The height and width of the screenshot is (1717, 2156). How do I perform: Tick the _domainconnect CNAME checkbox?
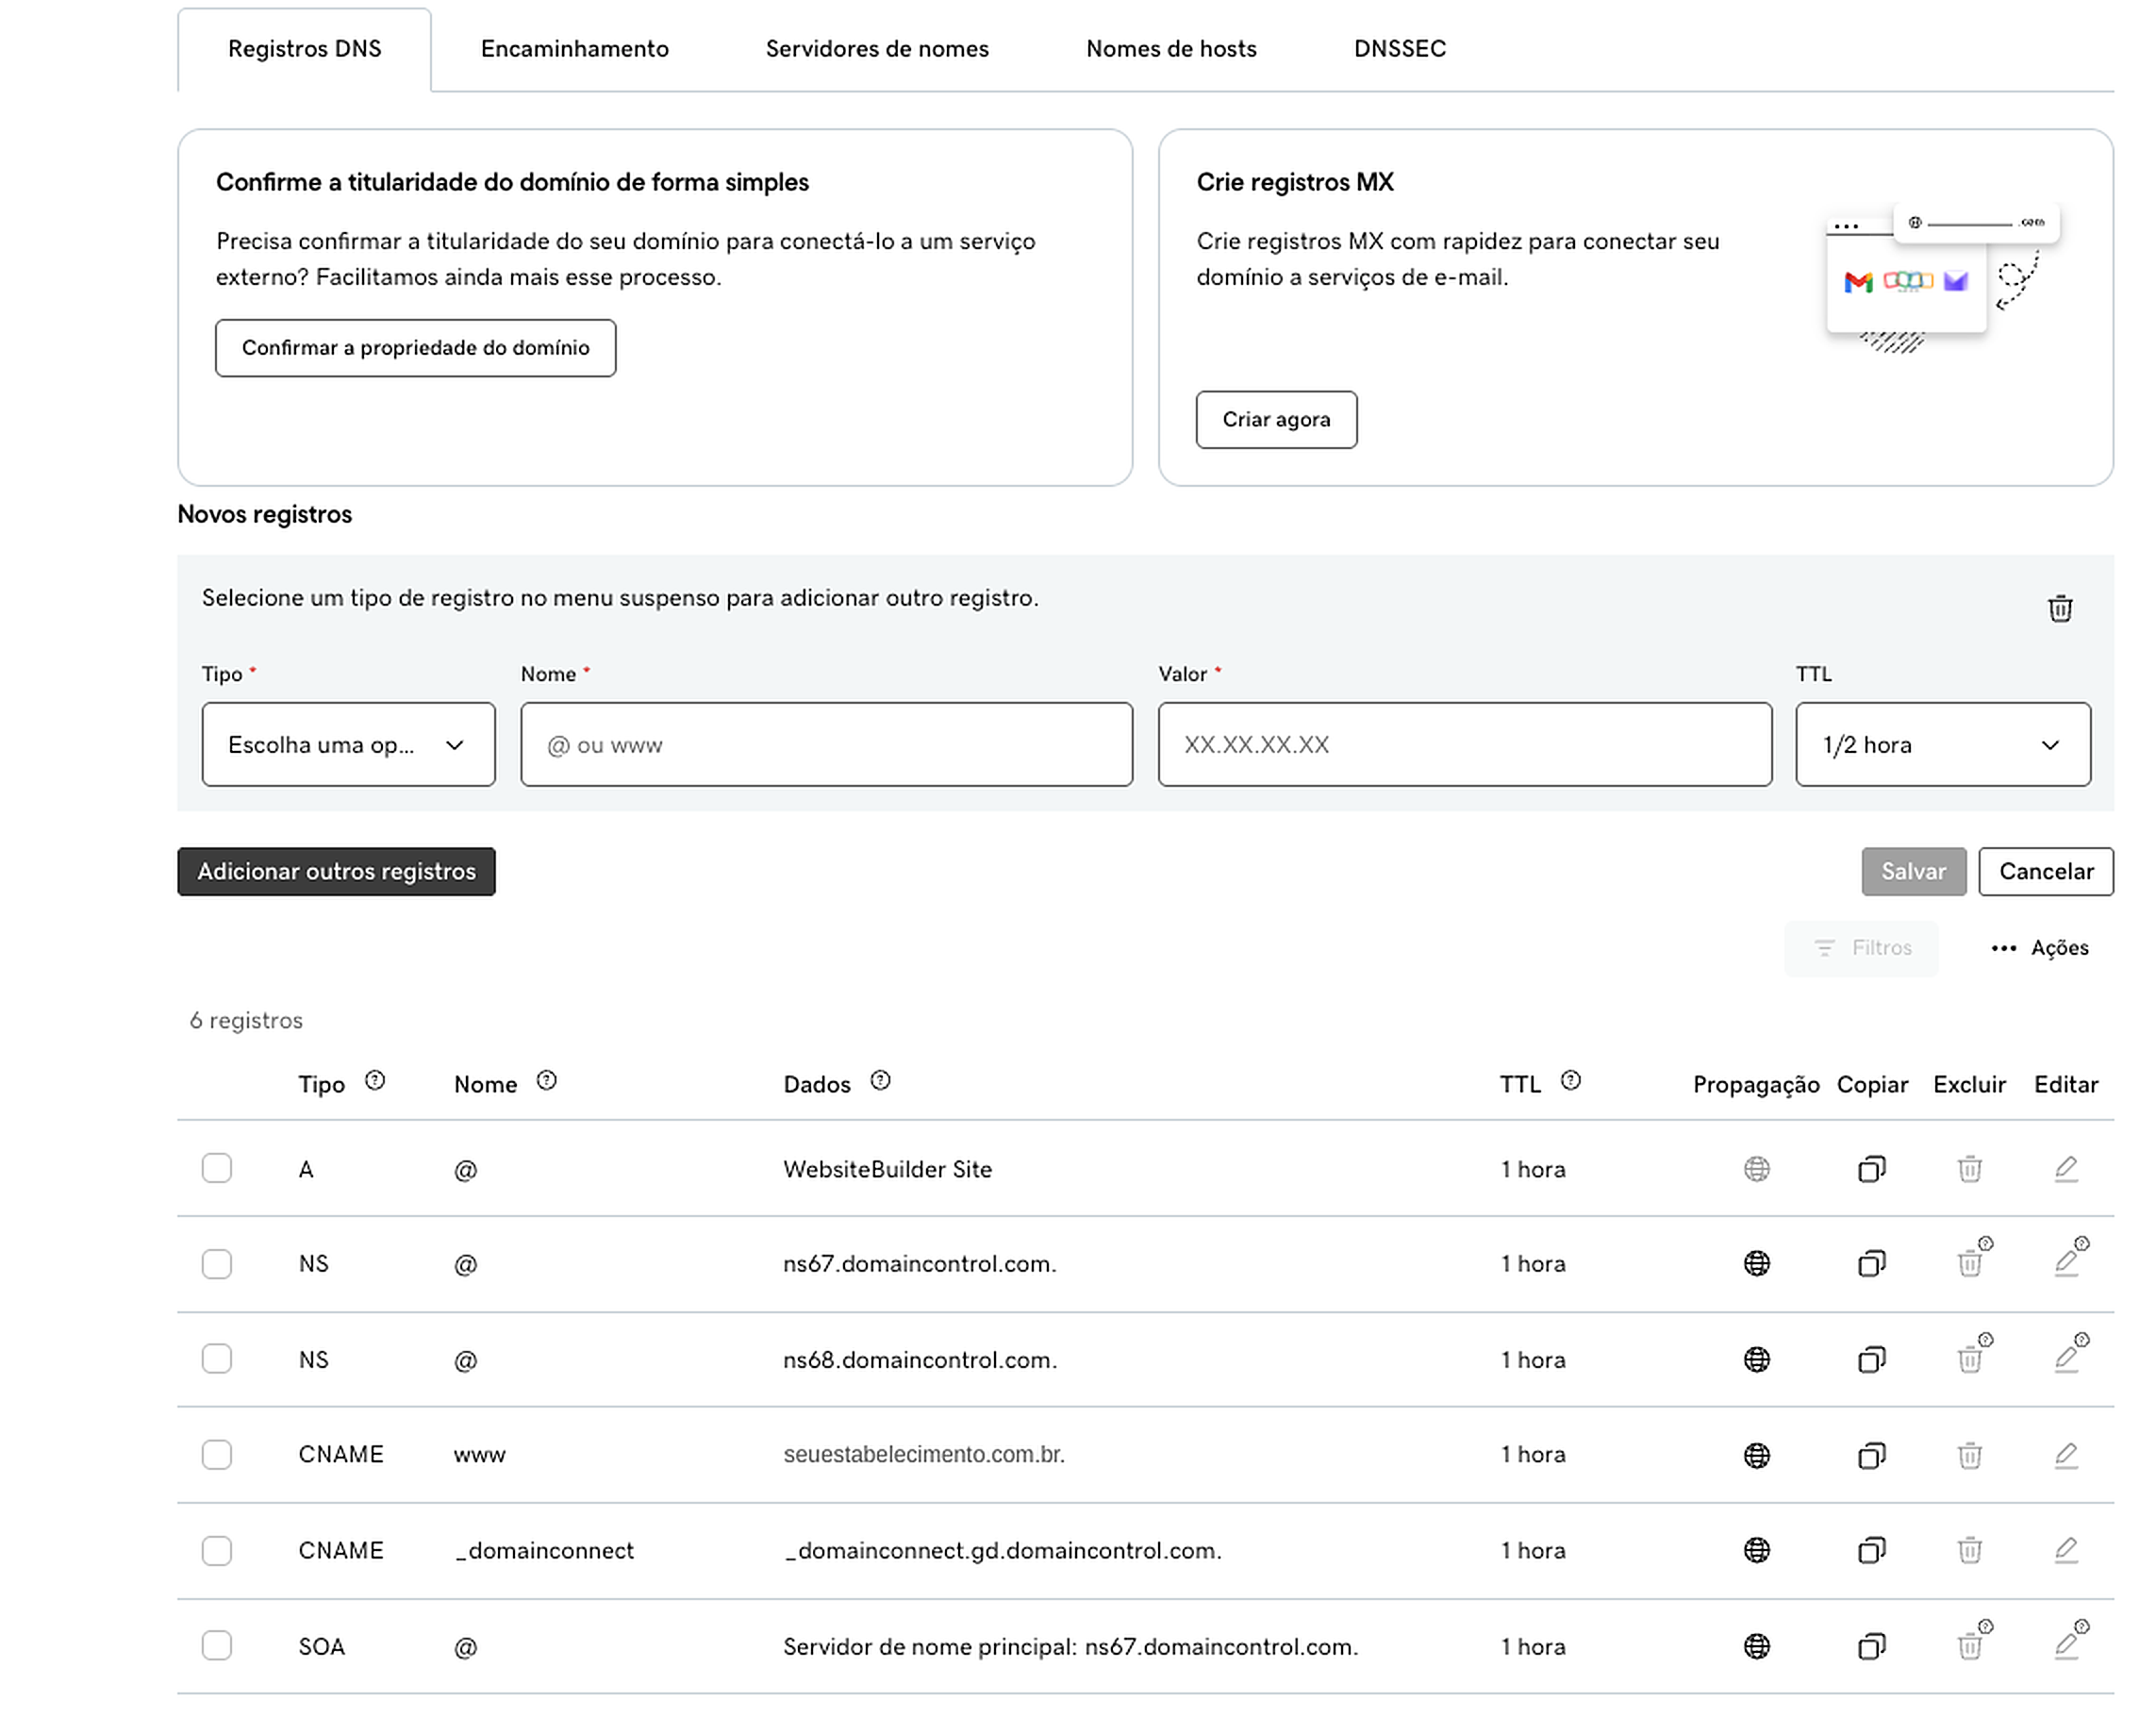[216, 1551]
